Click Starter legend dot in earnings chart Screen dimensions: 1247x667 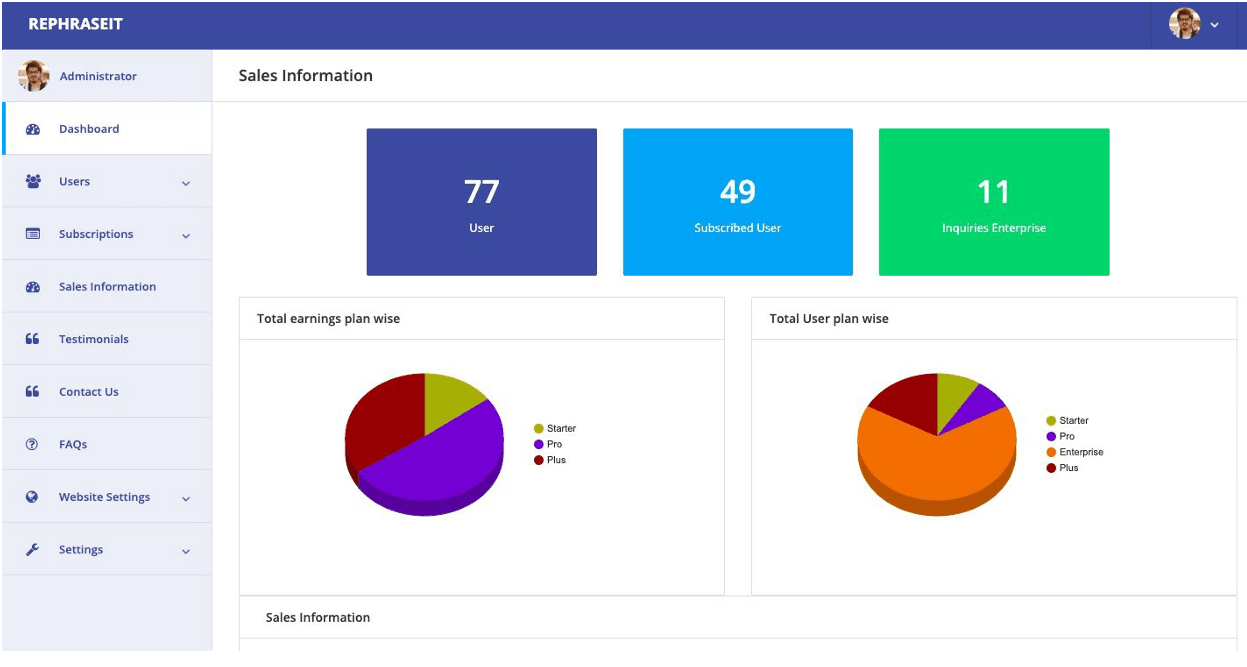(539, 429)
